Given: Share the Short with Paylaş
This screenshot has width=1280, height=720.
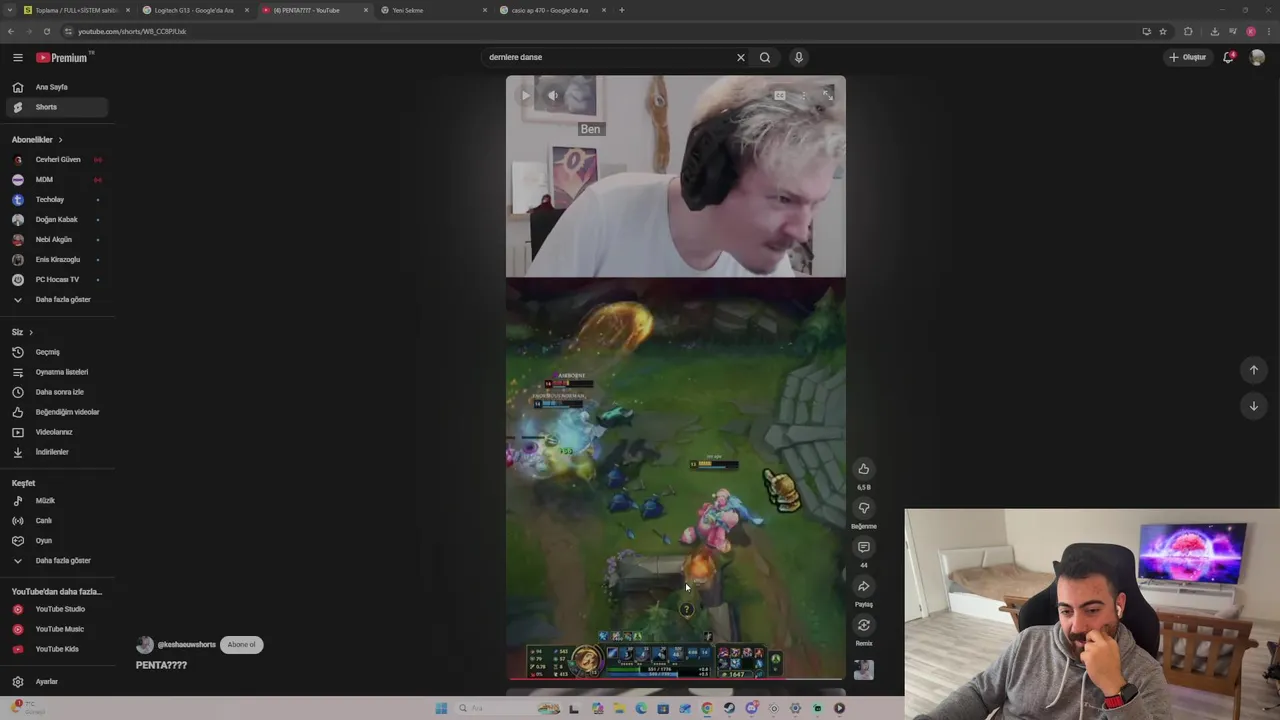Looking at the screenshot, I should pos(863,586).
